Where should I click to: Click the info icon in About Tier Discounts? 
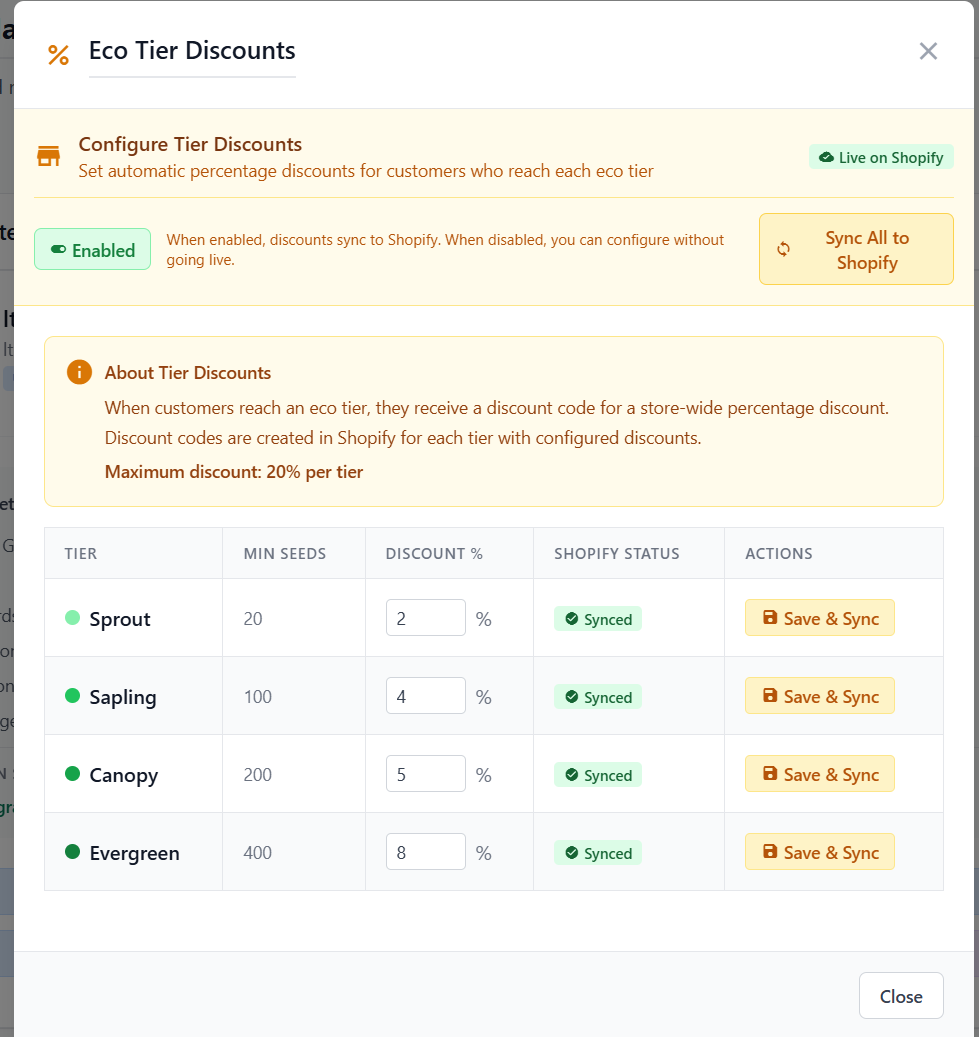[79, 372]
